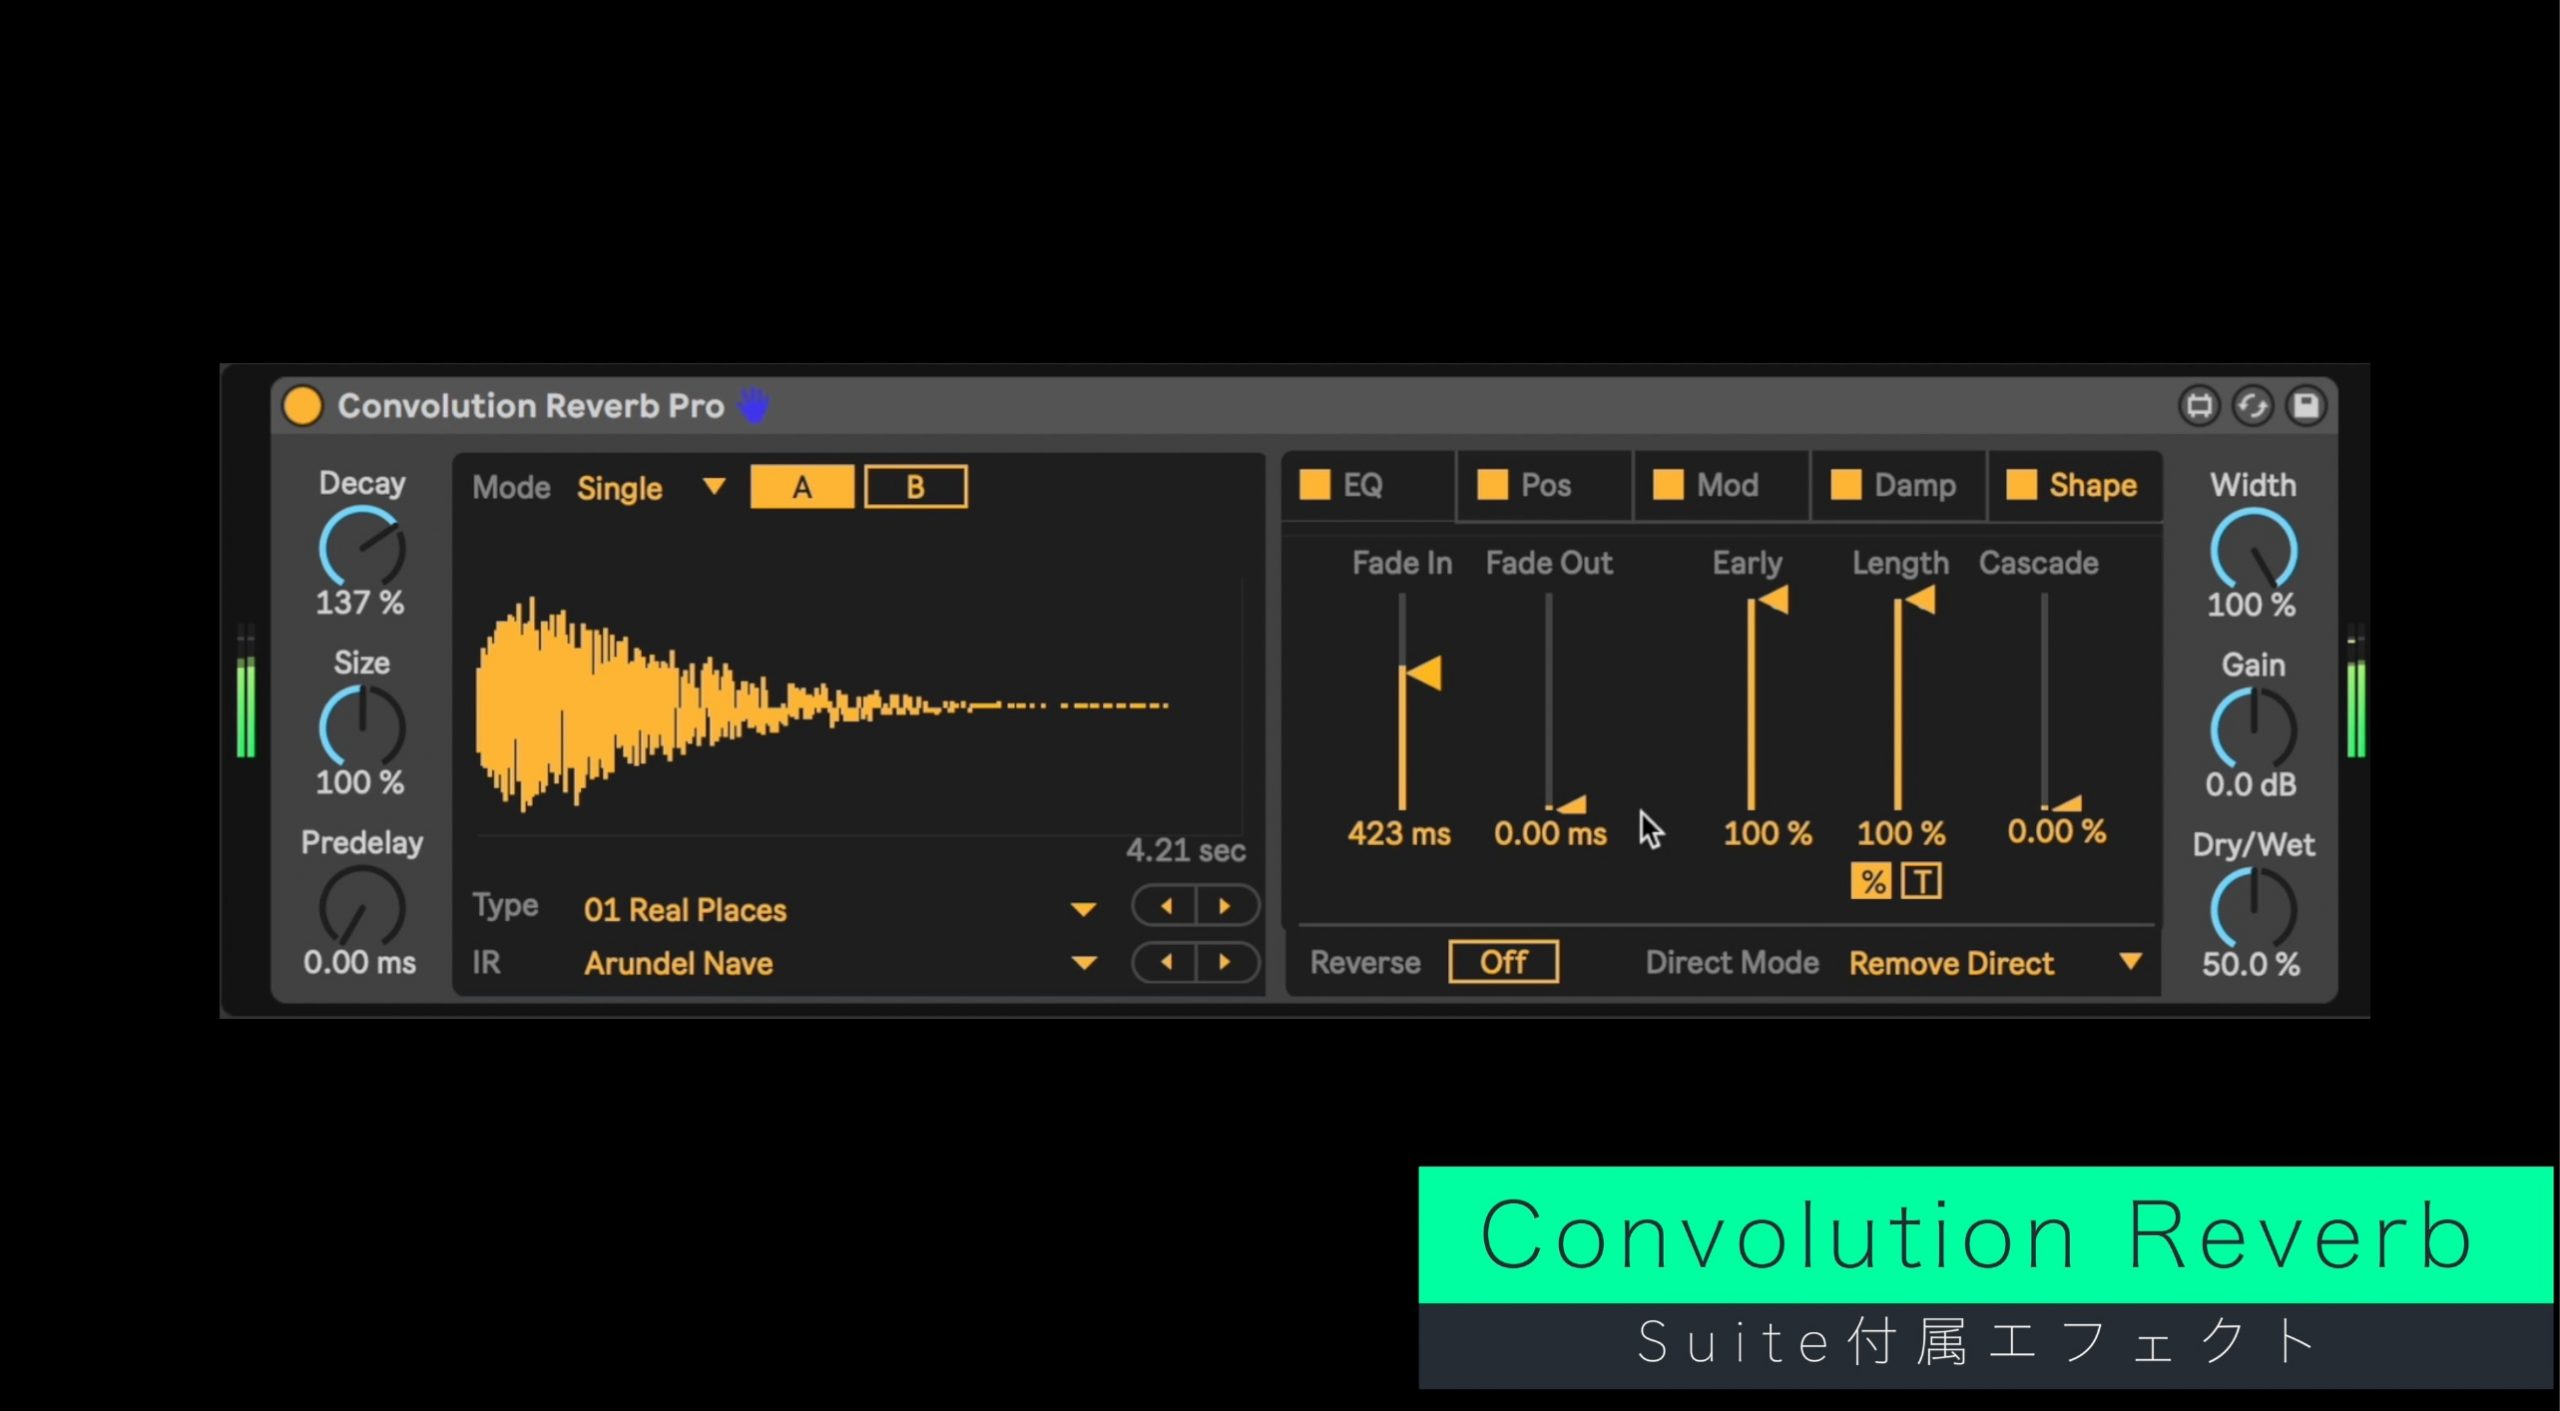Image resolution: width=2560 pixels, height=1411 pixels.
Task: Open the IR dropdown Arundel Nave
Action: point(840,963)
